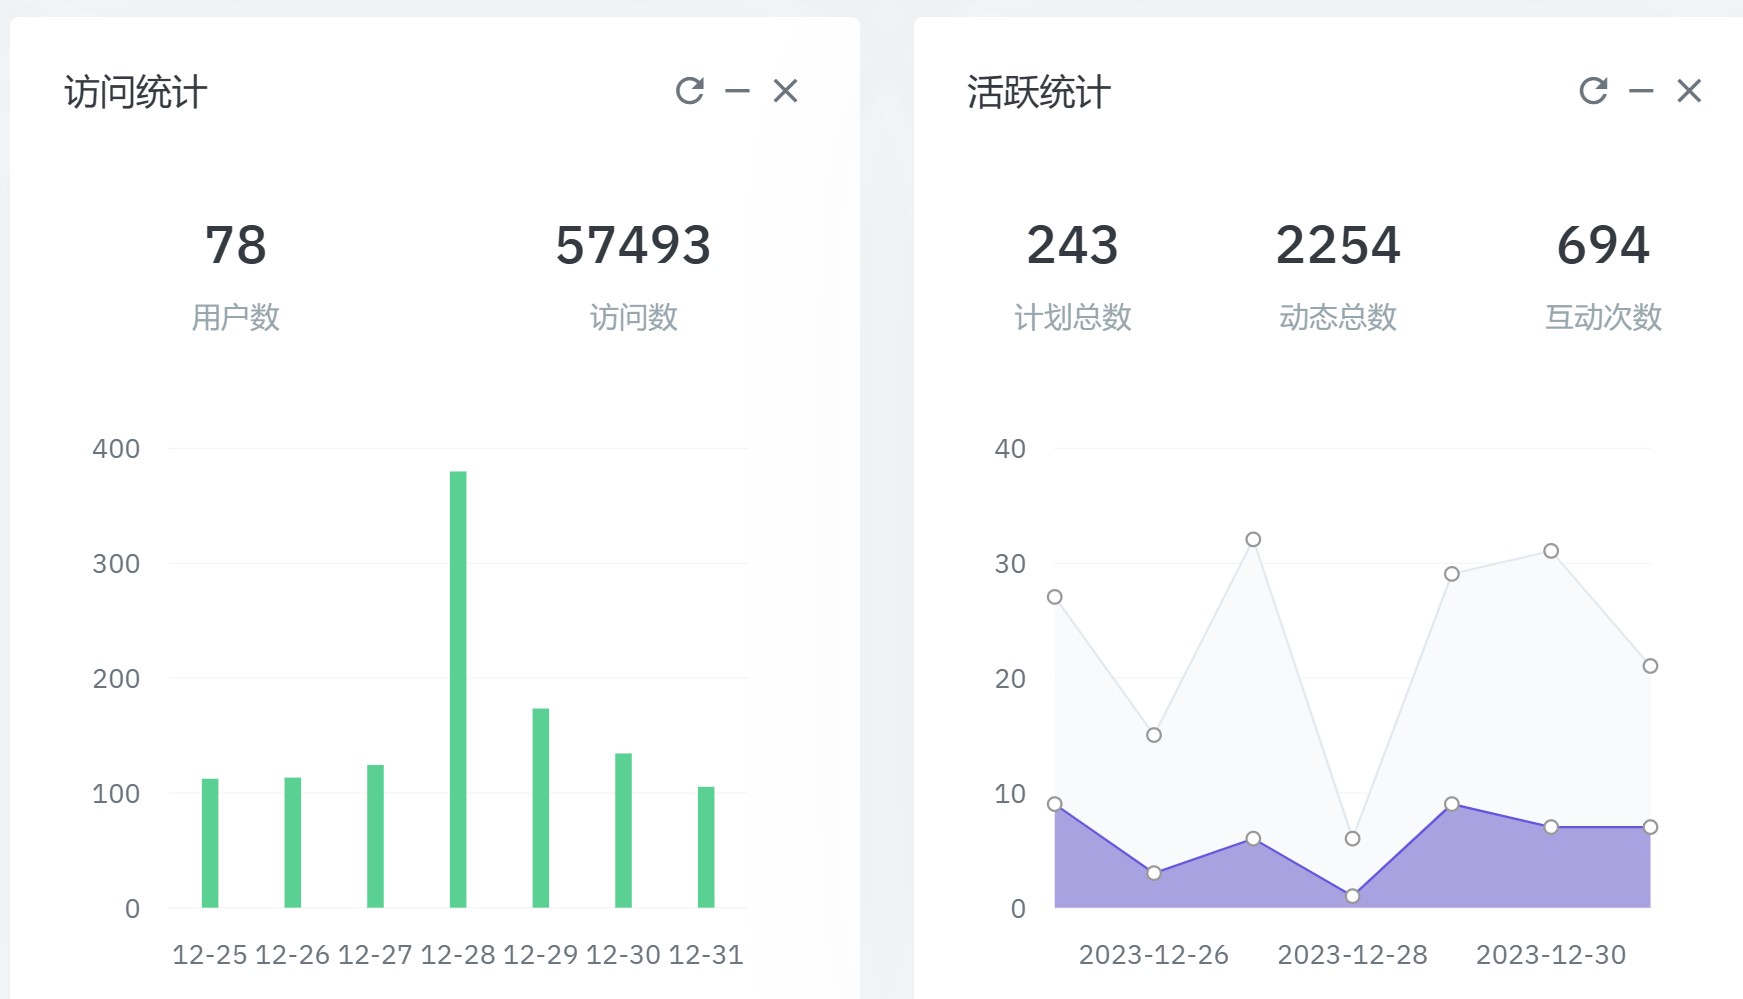Click the 2023-12-30 axis label
This screenshot has width=1743, height=999.
click(1551, 955)
